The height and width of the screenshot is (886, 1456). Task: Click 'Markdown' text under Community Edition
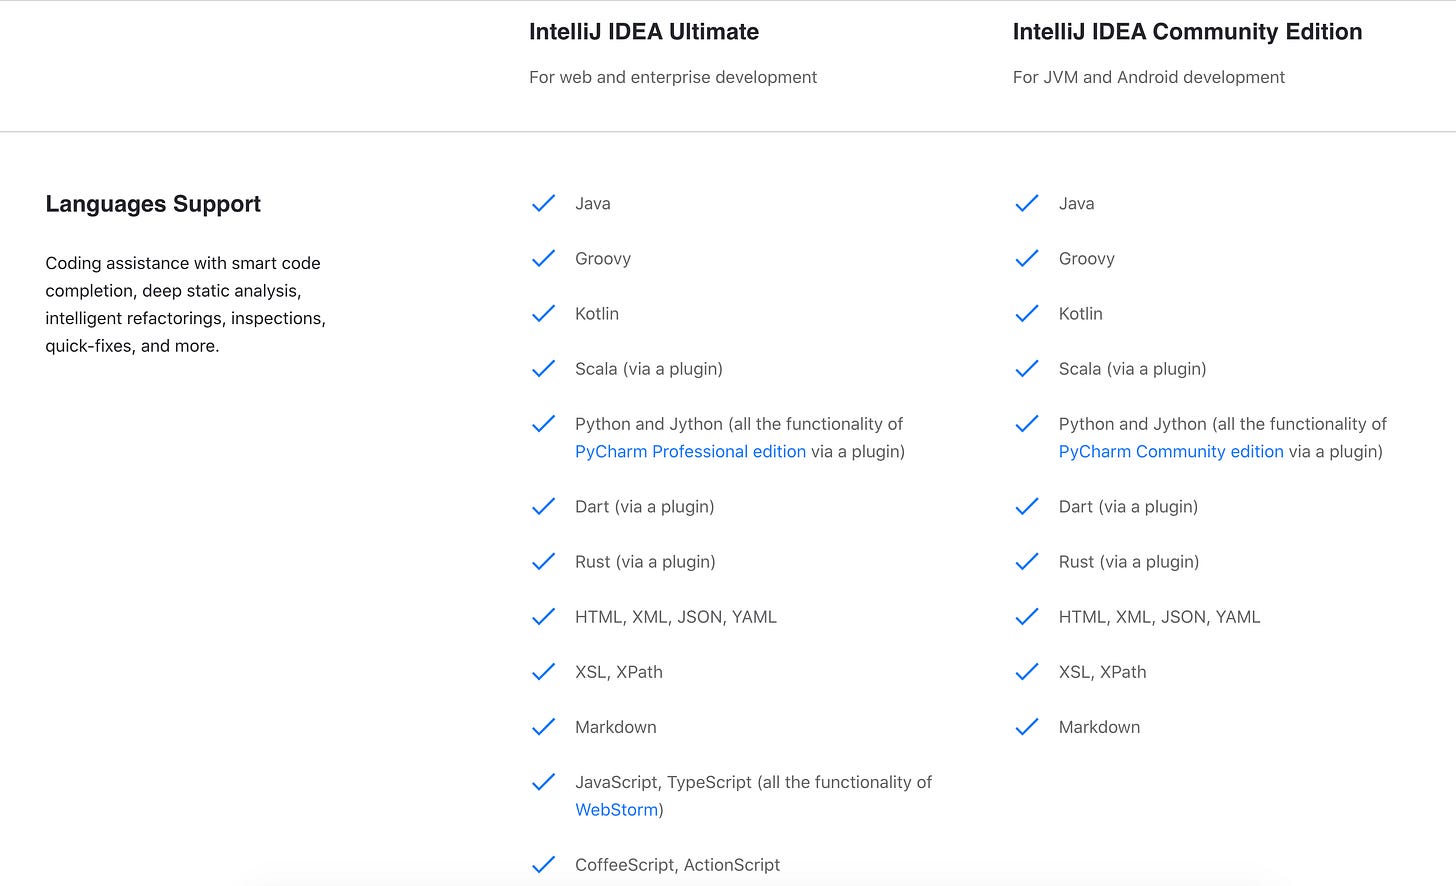[x=1100, y=727]
